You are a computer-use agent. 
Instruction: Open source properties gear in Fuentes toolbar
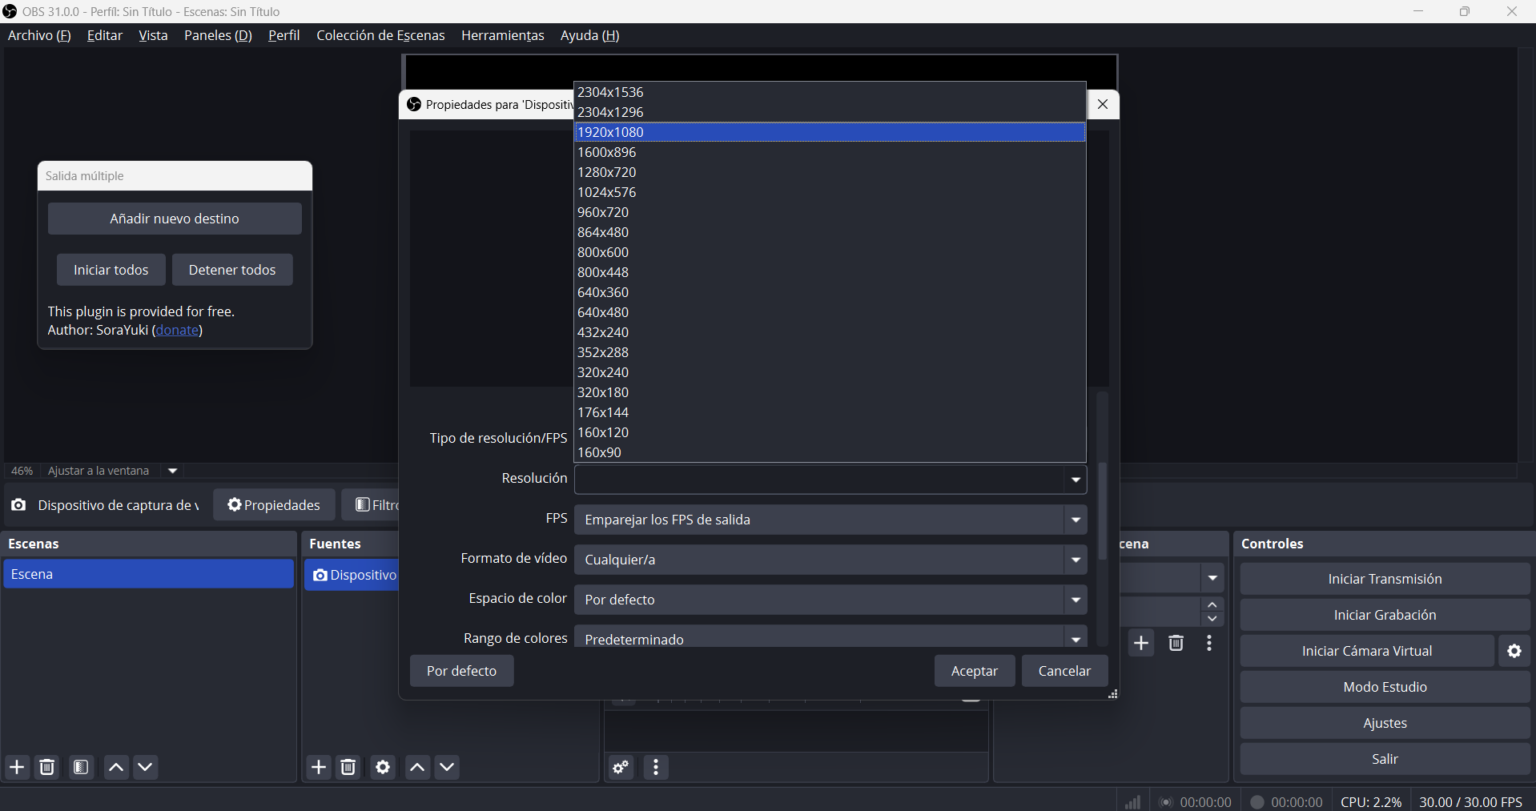coord(383,767)
